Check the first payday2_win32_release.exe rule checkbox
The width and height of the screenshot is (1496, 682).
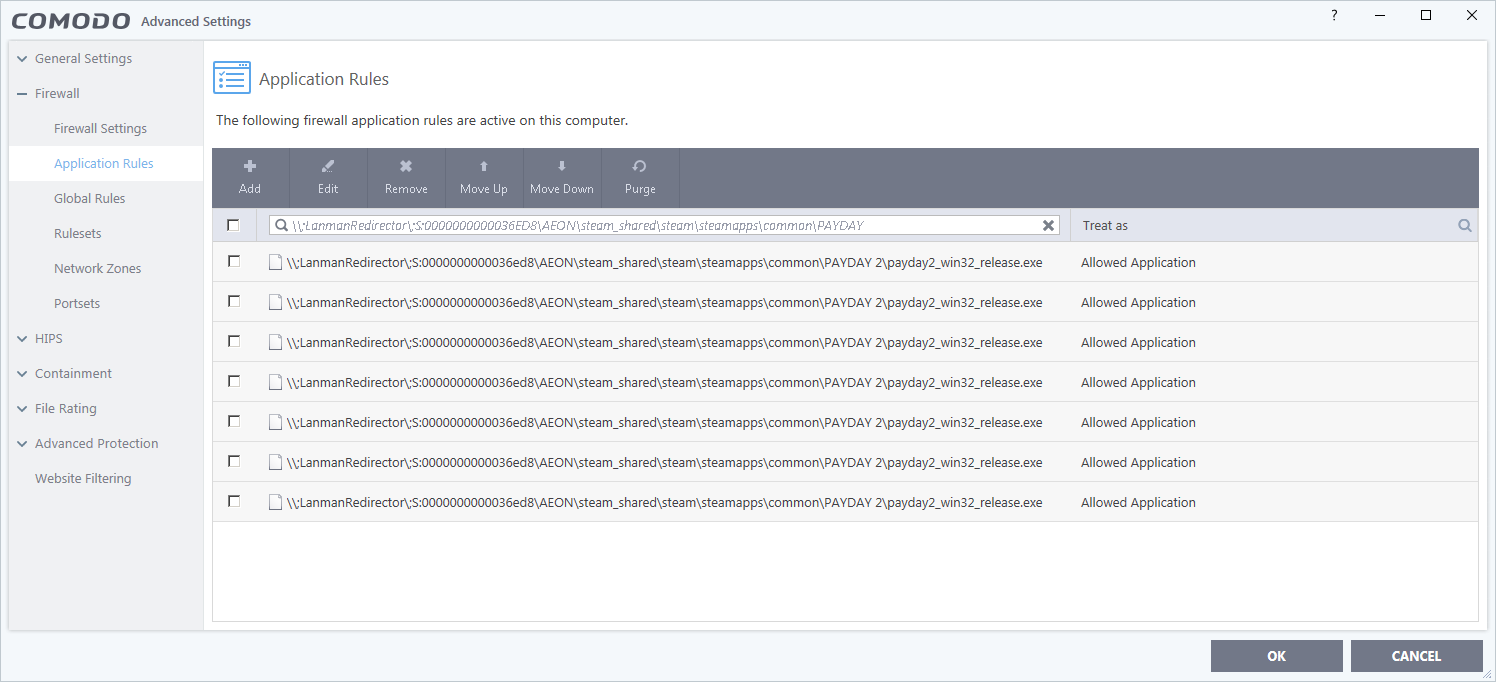(x=234, y=261)
